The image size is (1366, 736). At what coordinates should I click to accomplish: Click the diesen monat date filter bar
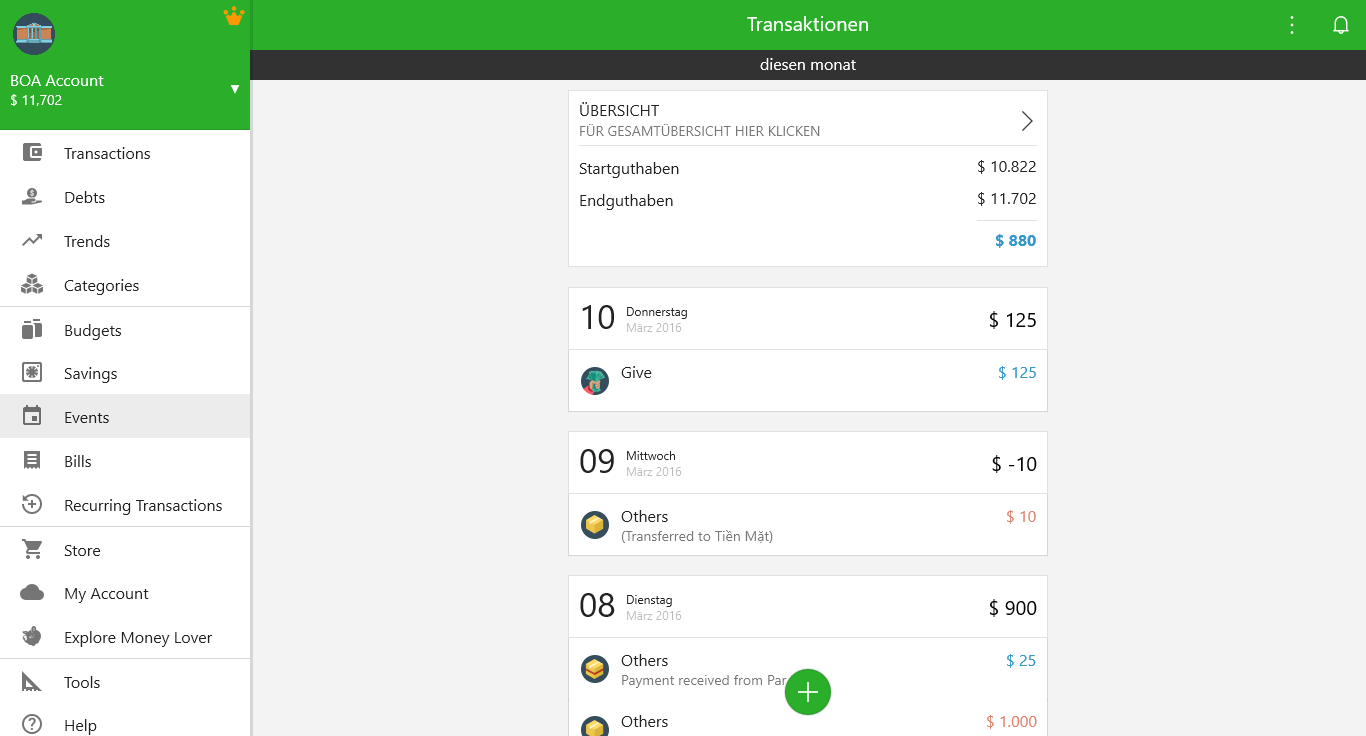(x=807, y=64)
